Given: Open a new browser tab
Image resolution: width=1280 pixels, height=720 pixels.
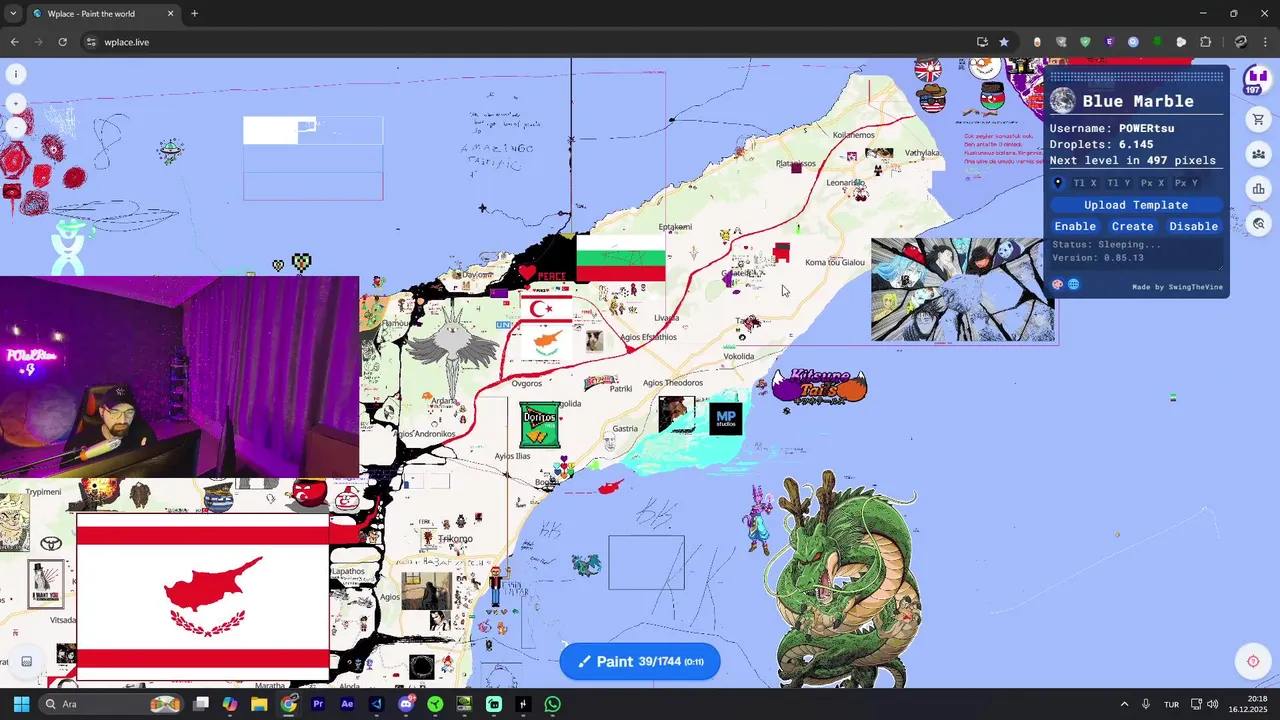Looking at the screenshot, I should click(x=194, y=14).
